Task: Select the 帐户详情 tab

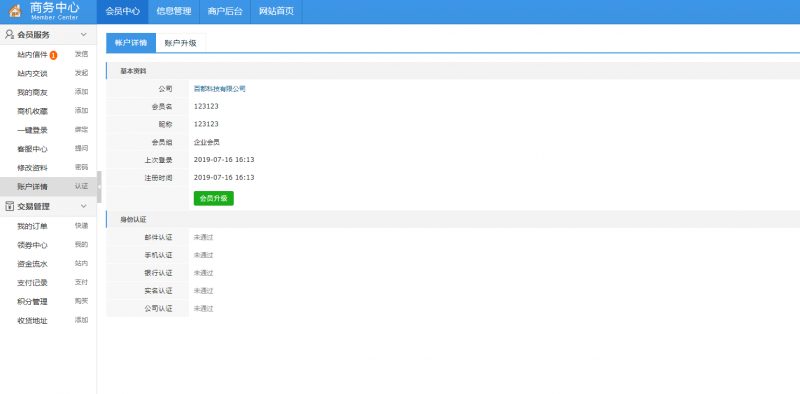Action: (131, 43)
